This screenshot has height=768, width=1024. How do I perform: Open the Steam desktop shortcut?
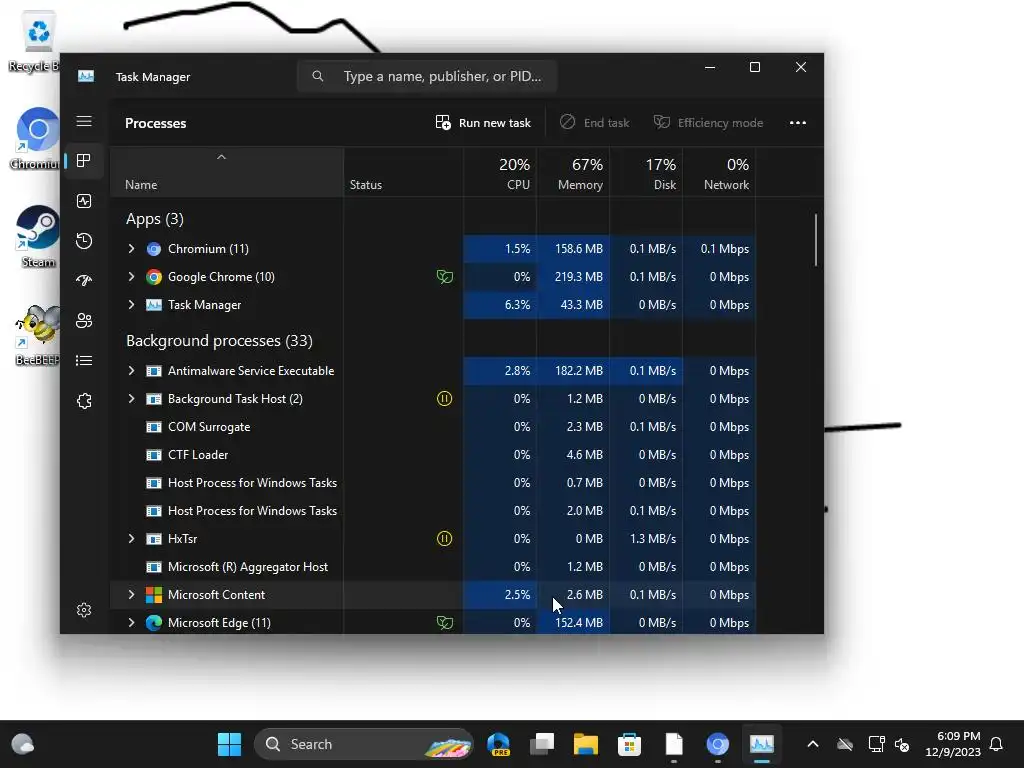click(38, 236)
